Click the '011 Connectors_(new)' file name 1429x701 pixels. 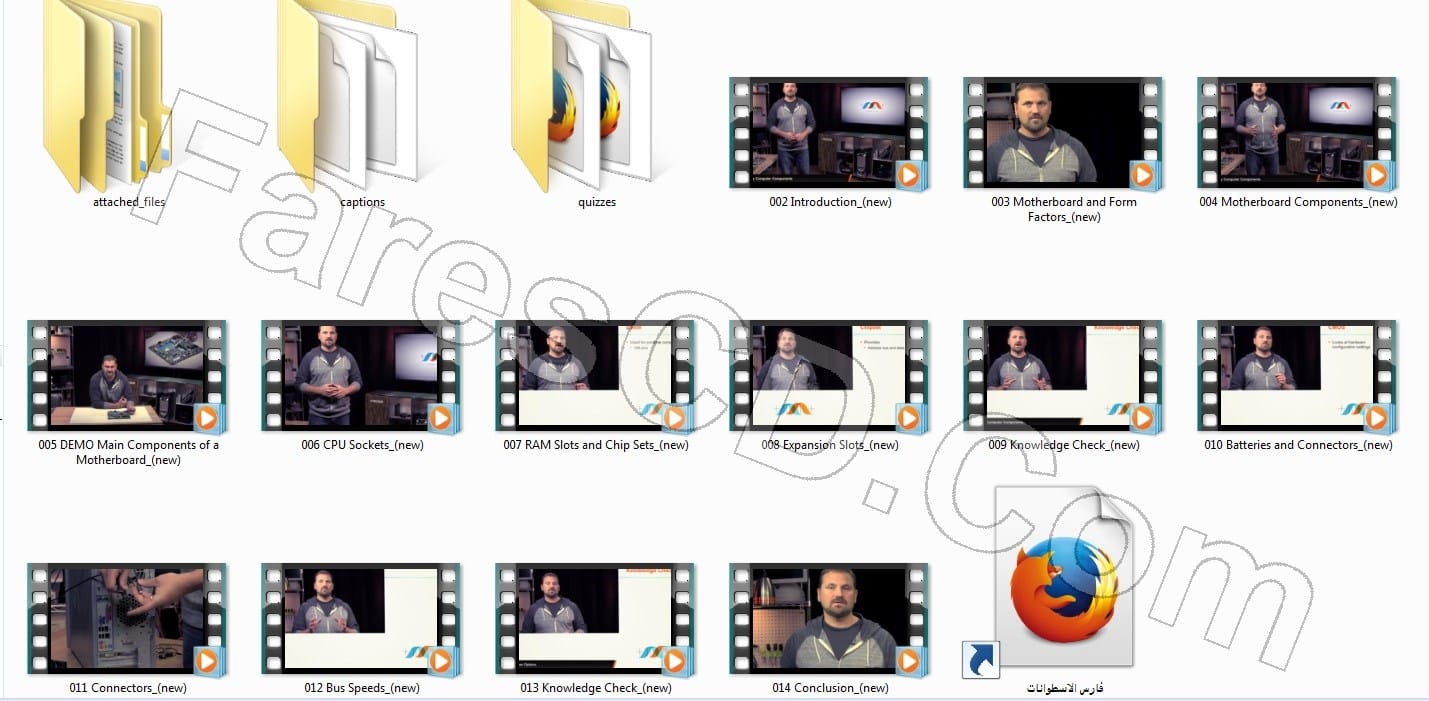click(x=128, y=688)
